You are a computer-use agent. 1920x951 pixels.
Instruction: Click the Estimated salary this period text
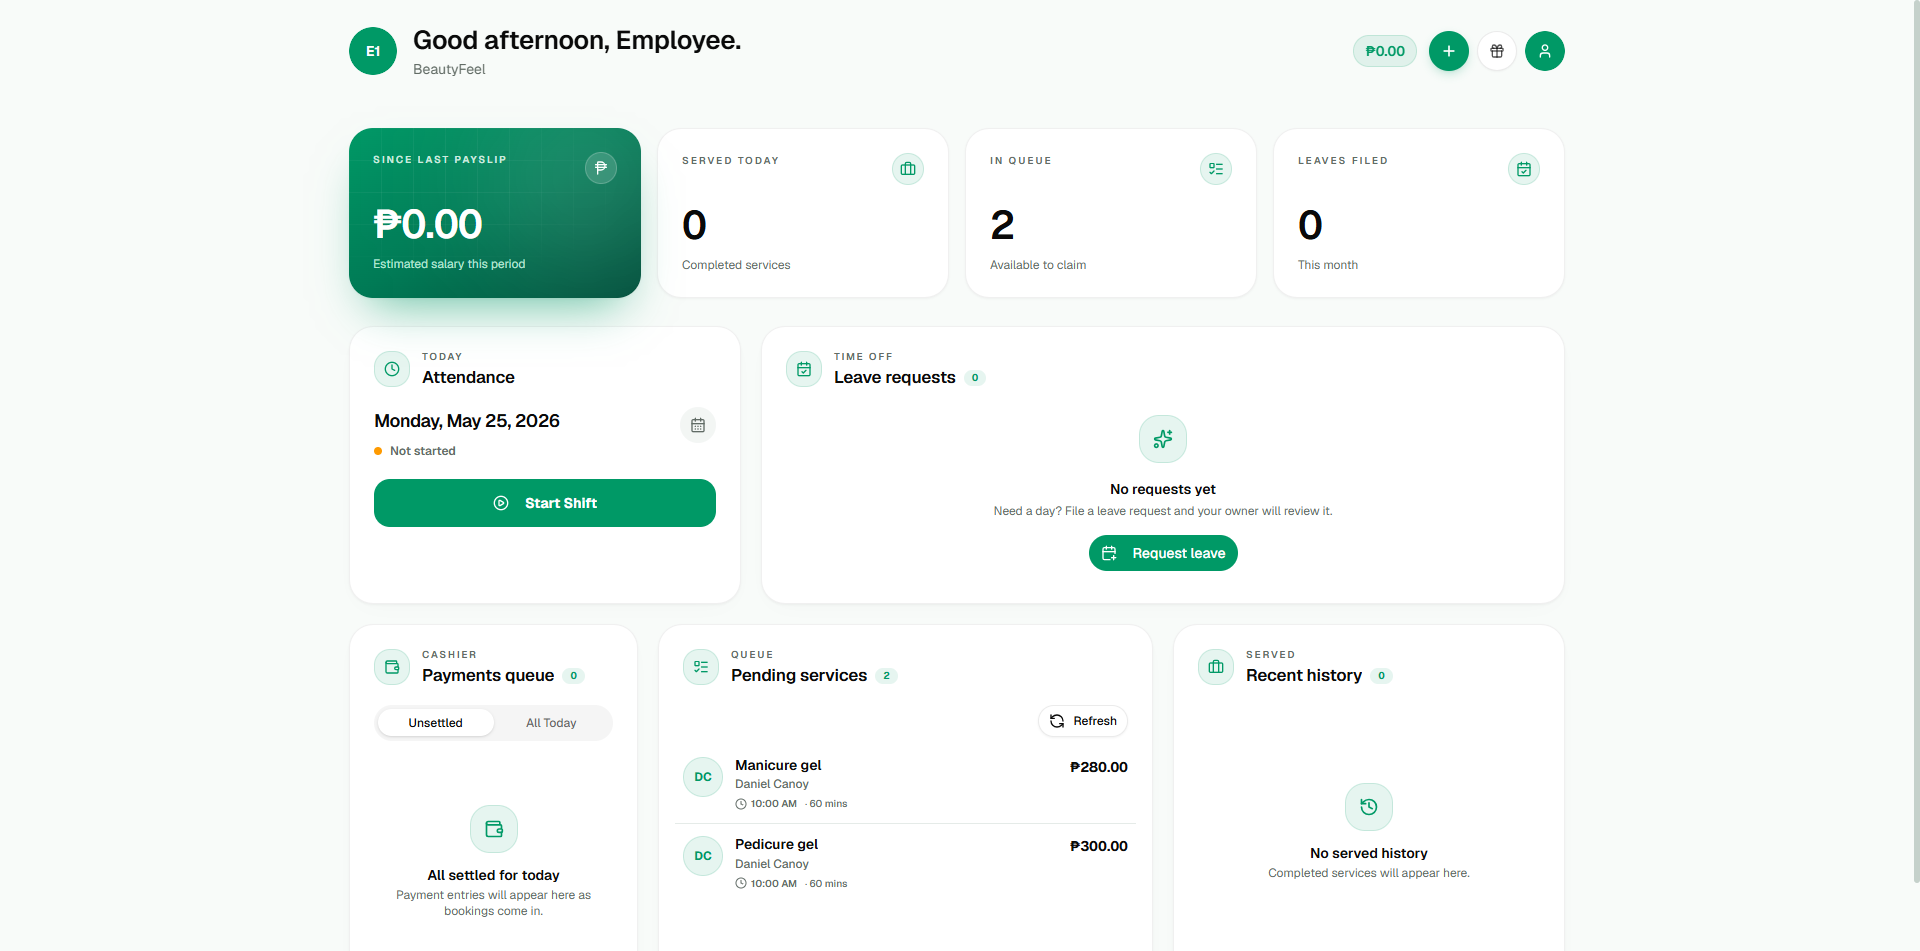coord(449,264)
